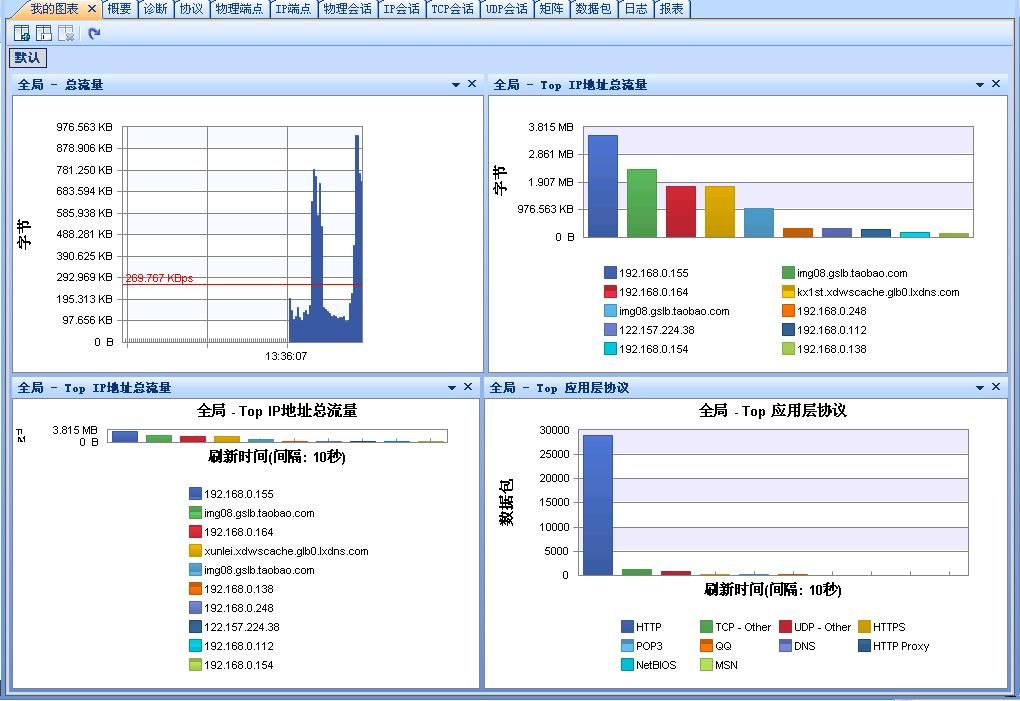1020x701 pixels.
Task: Close the 我的图表 tab with its X
Action: coord(92,9)
